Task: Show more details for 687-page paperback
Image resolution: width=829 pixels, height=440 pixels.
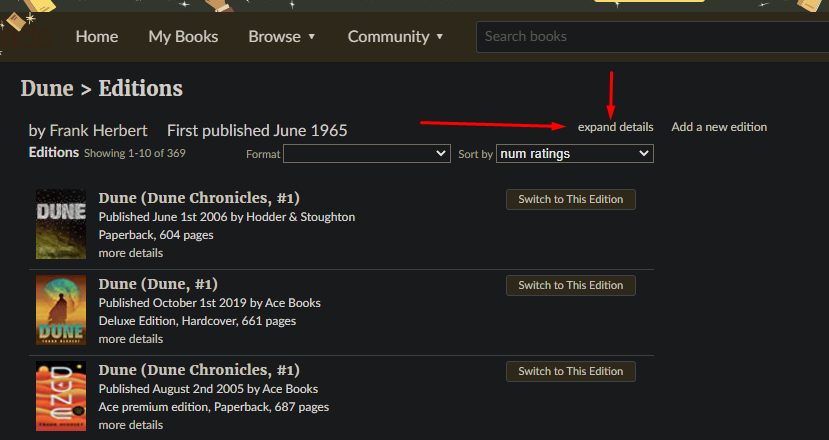Action: tap(130, 425)
